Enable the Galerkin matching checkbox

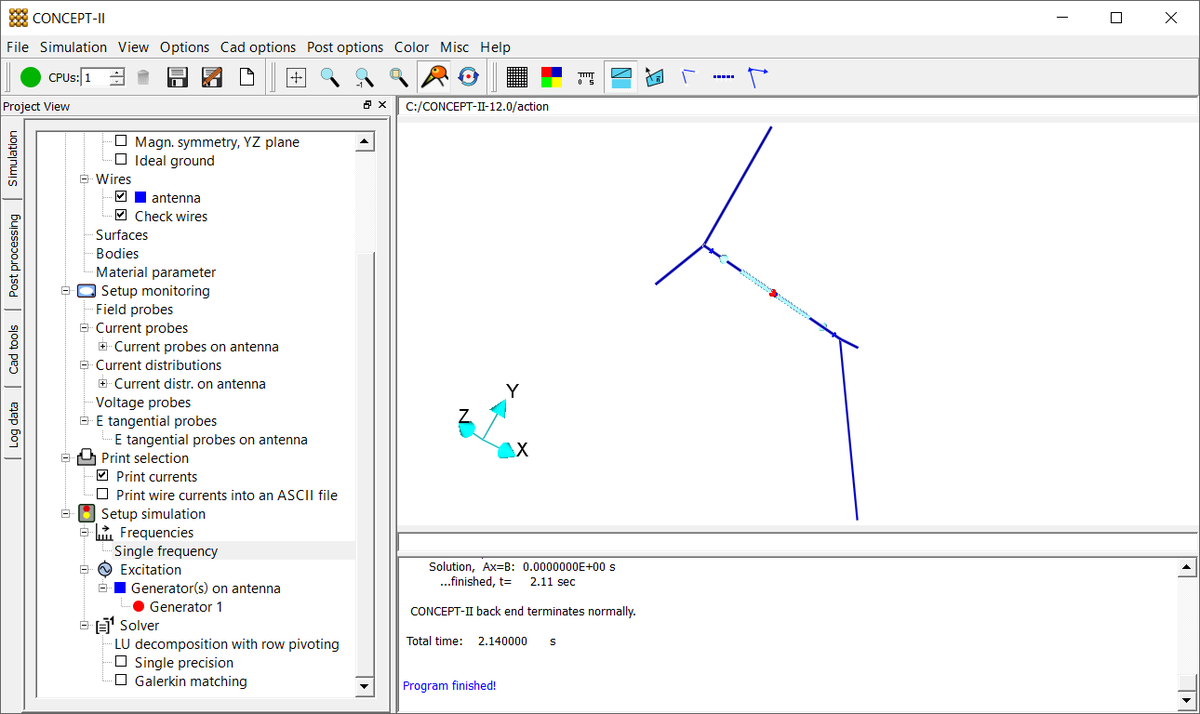tap(121, 681)
